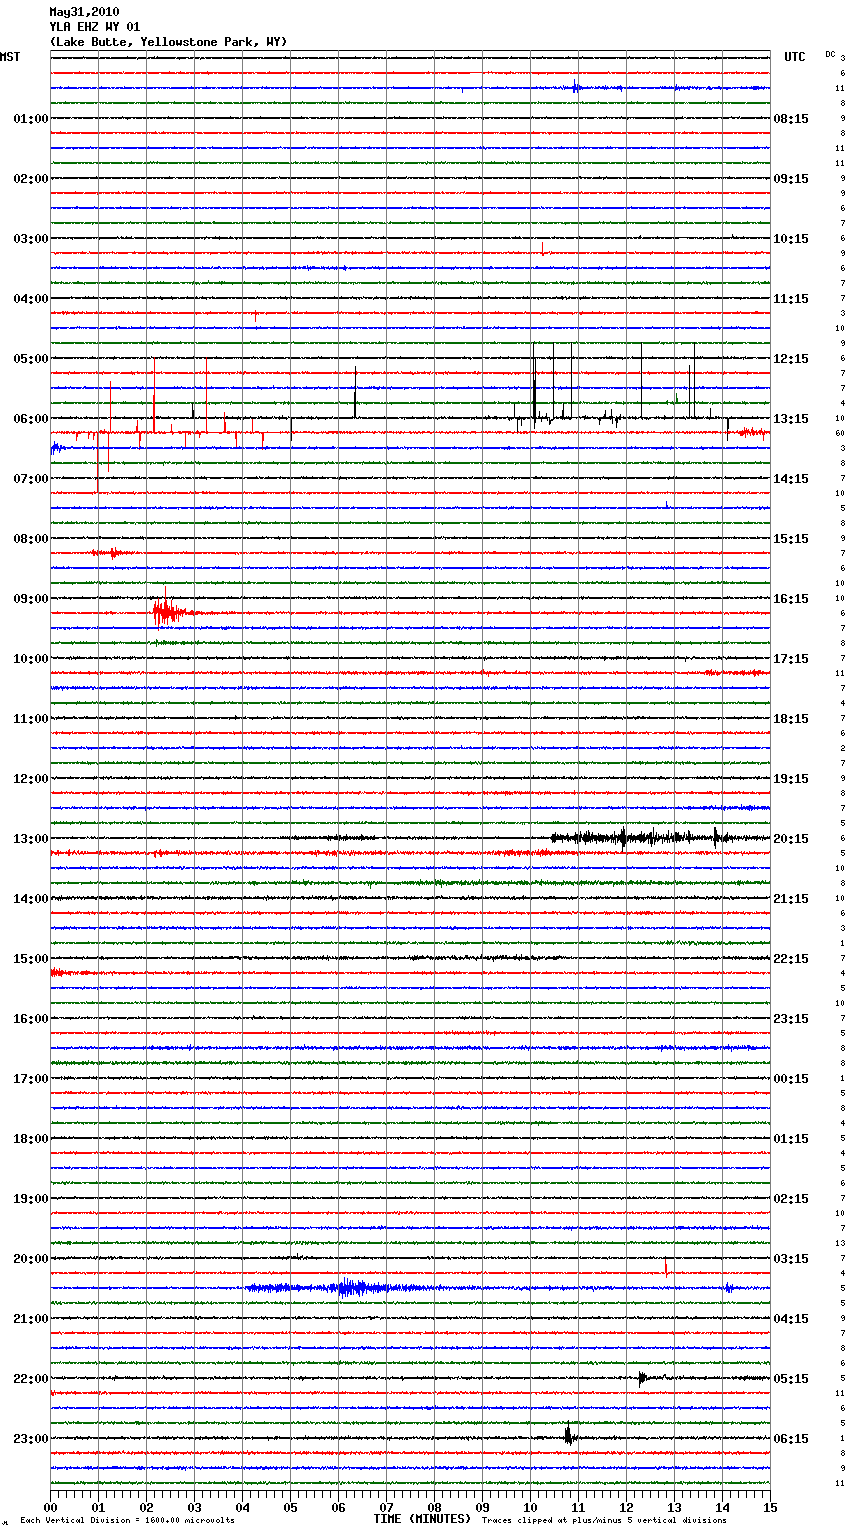Click the blue event on the top blue trace
850x1534 pixels.
pyautogui.click(x=576, y=87)
